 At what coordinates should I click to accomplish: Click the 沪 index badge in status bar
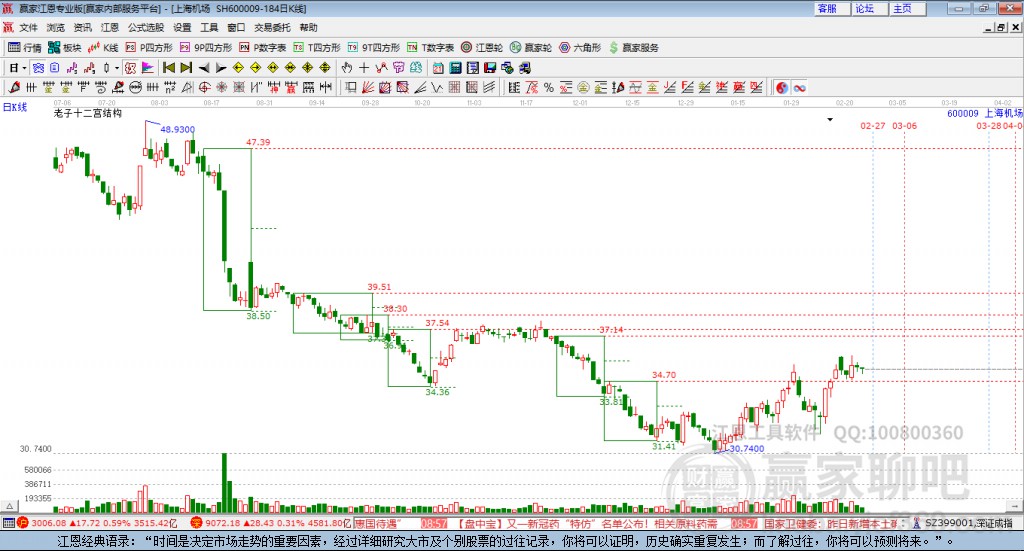23,523
